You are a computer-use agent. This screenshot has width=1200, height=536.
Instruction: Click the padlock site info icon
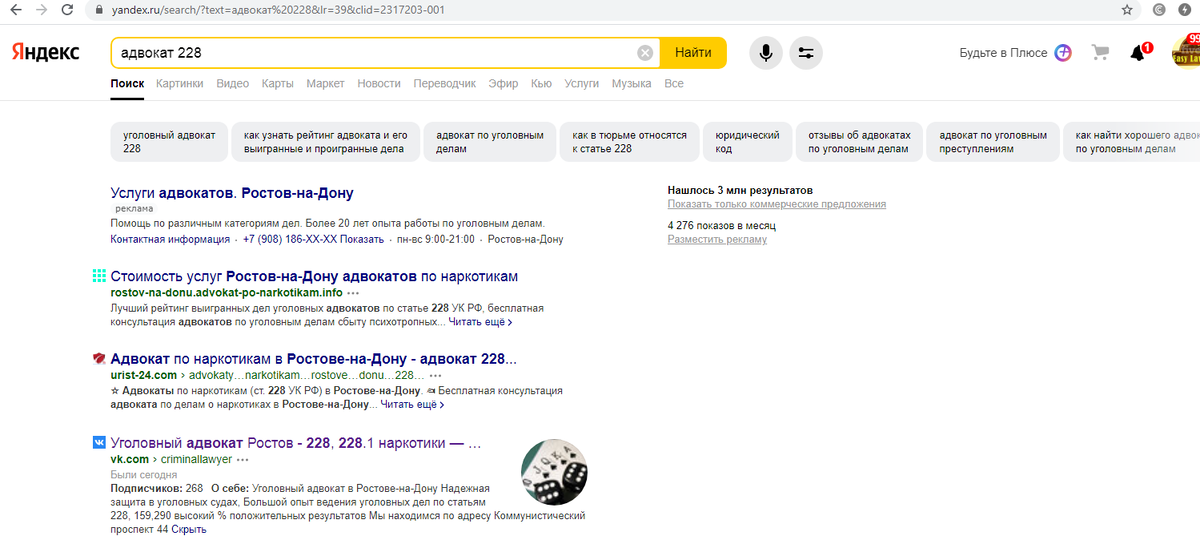[97, 10]
